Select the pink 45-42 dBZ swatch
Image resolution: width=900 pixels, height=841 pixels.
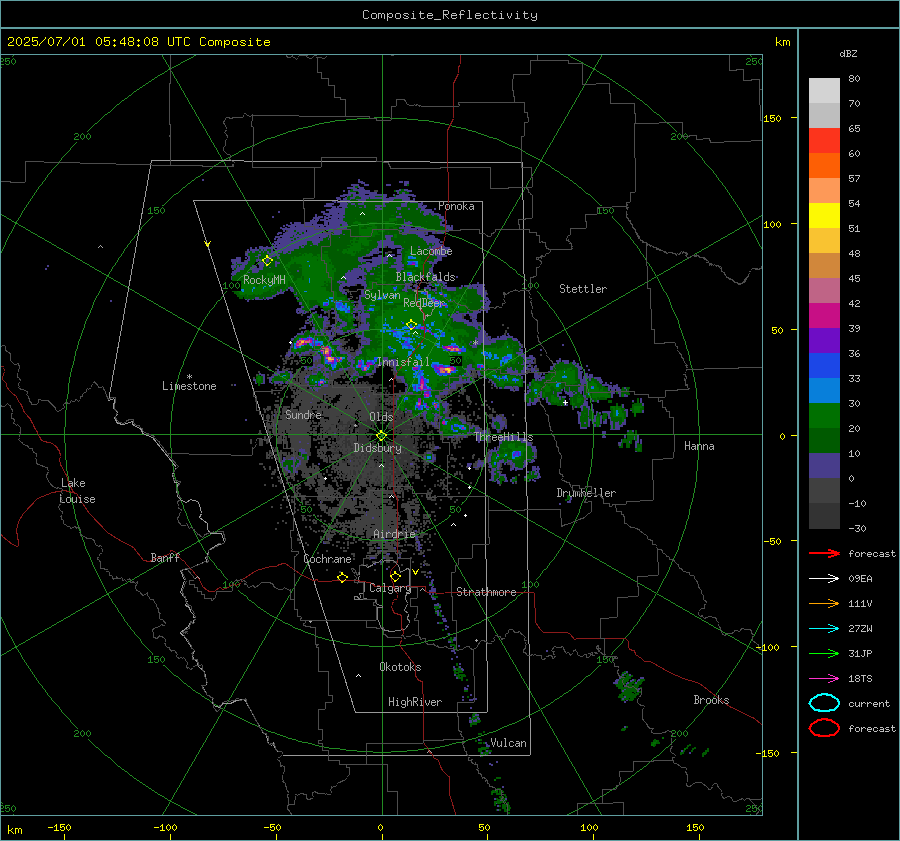click(824, 291)
